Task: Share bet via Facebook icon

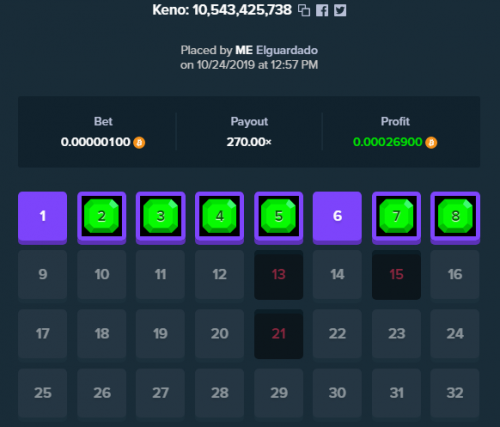Action: (322, 10)
